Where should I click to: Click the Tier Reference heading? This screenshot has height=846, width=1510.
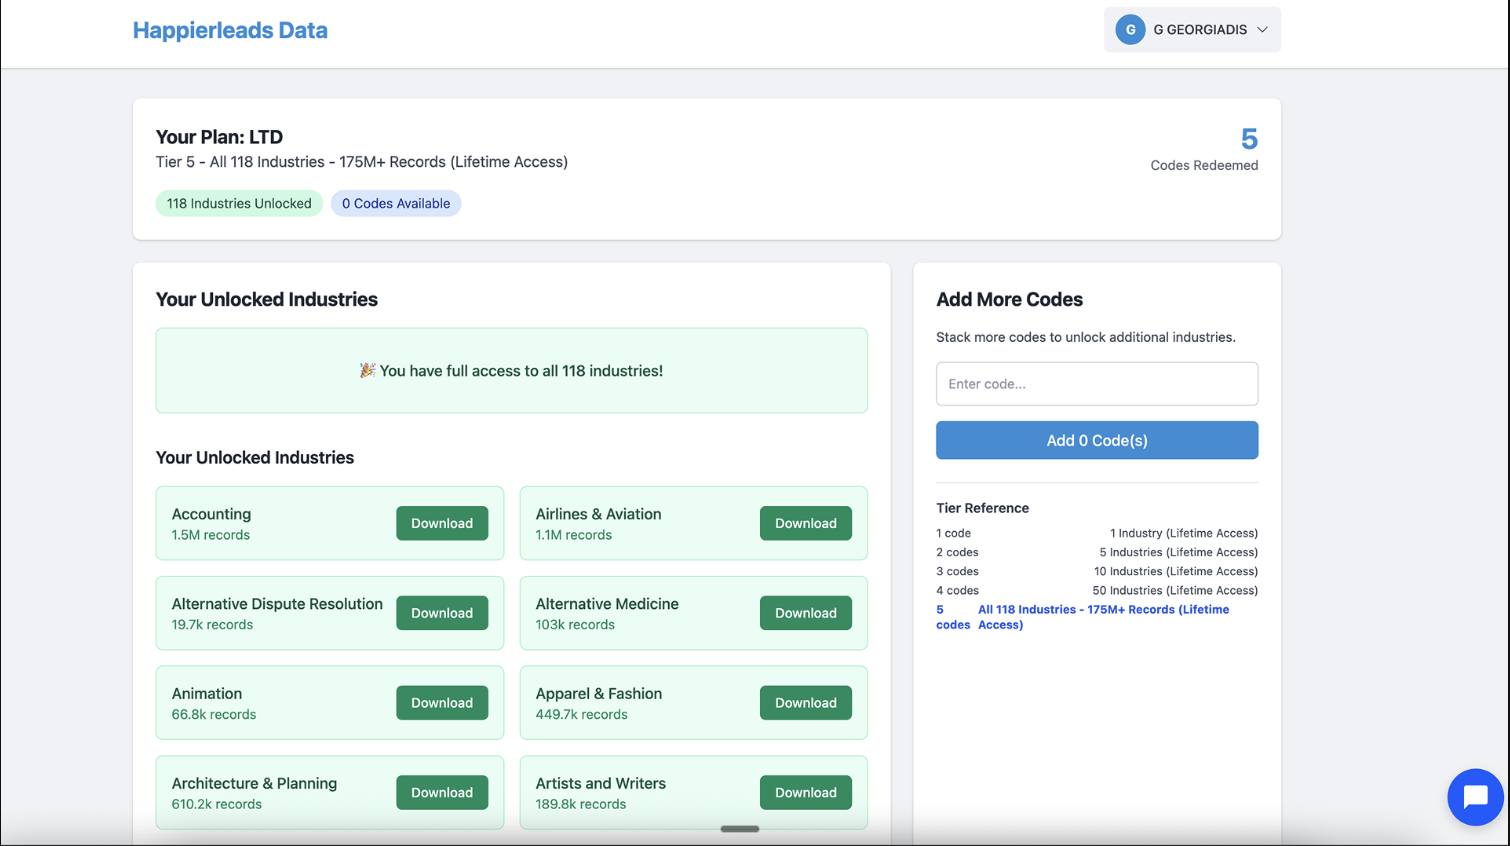(982, 508)
